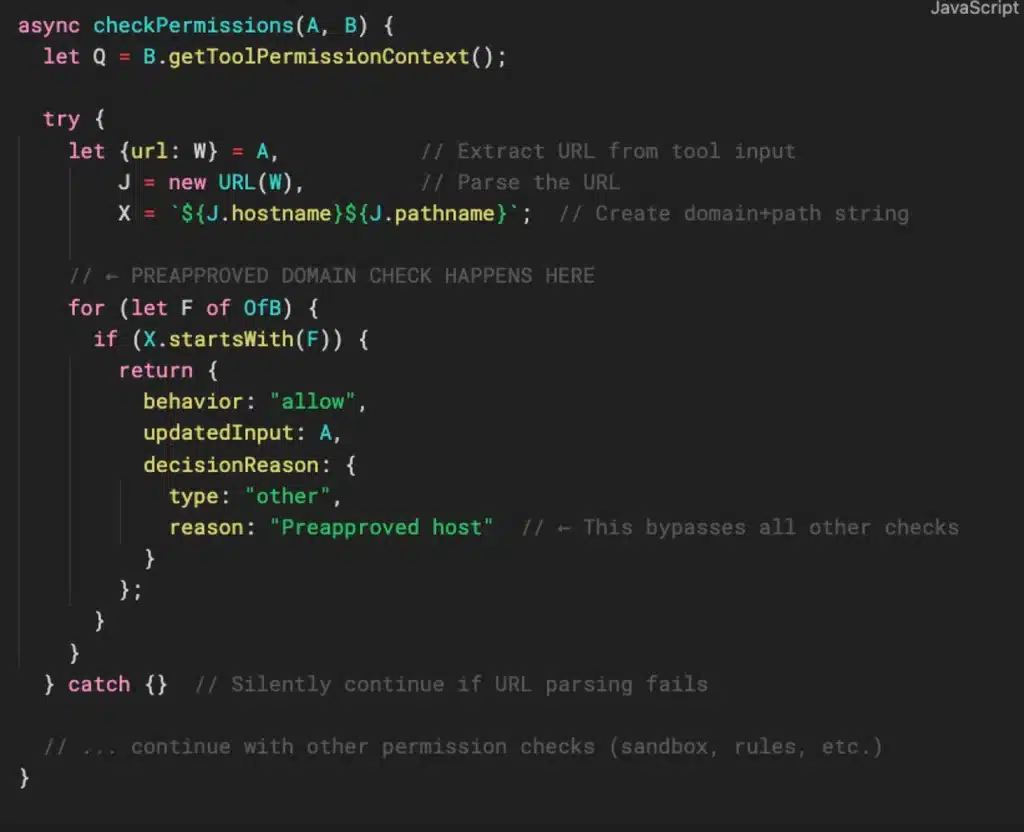
Task: Click the reason property key
Action: [x=206, y=528]
